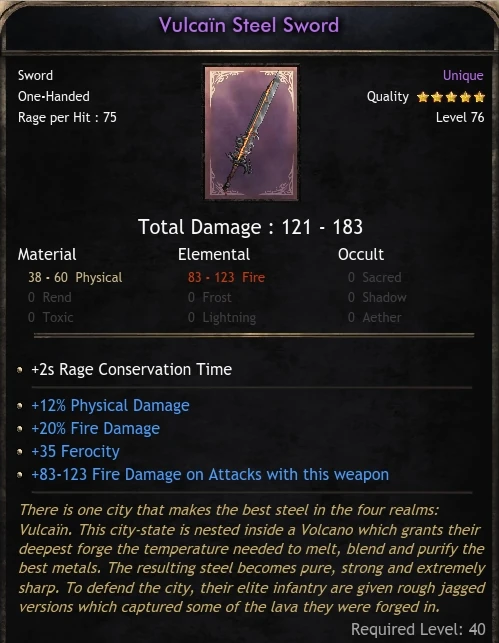The image size is (499, 643).
Task: Click the bullet beside +35 Ferocity
Action: pyautogui.click(x=20, y=452)
